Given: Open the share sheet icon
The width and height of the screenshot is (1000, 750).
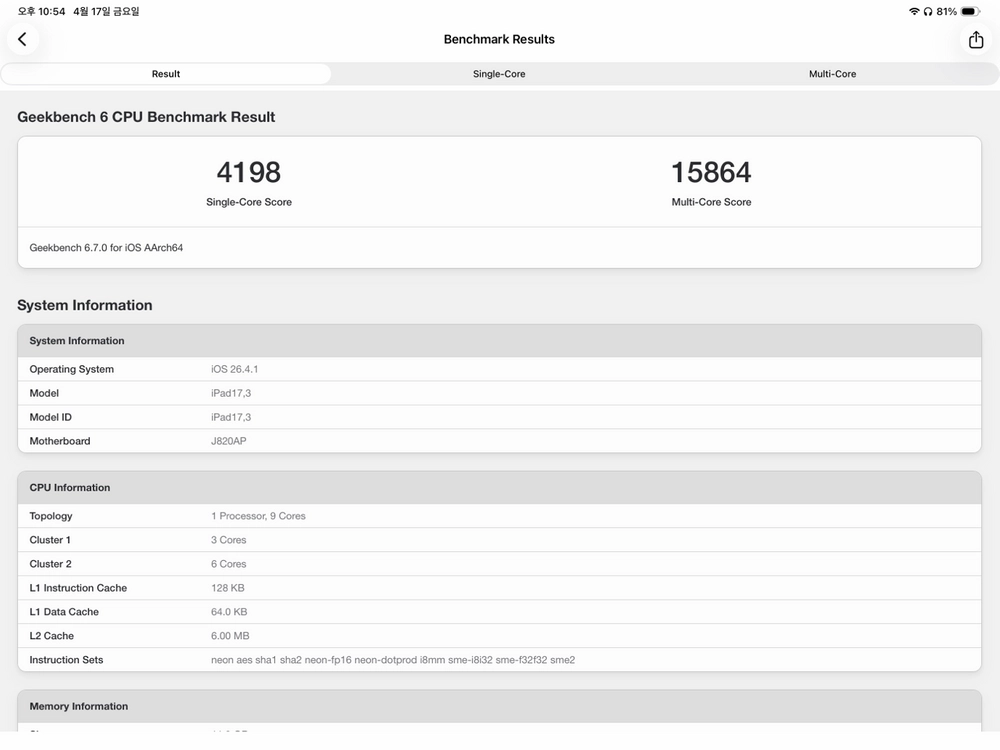Looking at the screenshot, I should coord(976,40).
